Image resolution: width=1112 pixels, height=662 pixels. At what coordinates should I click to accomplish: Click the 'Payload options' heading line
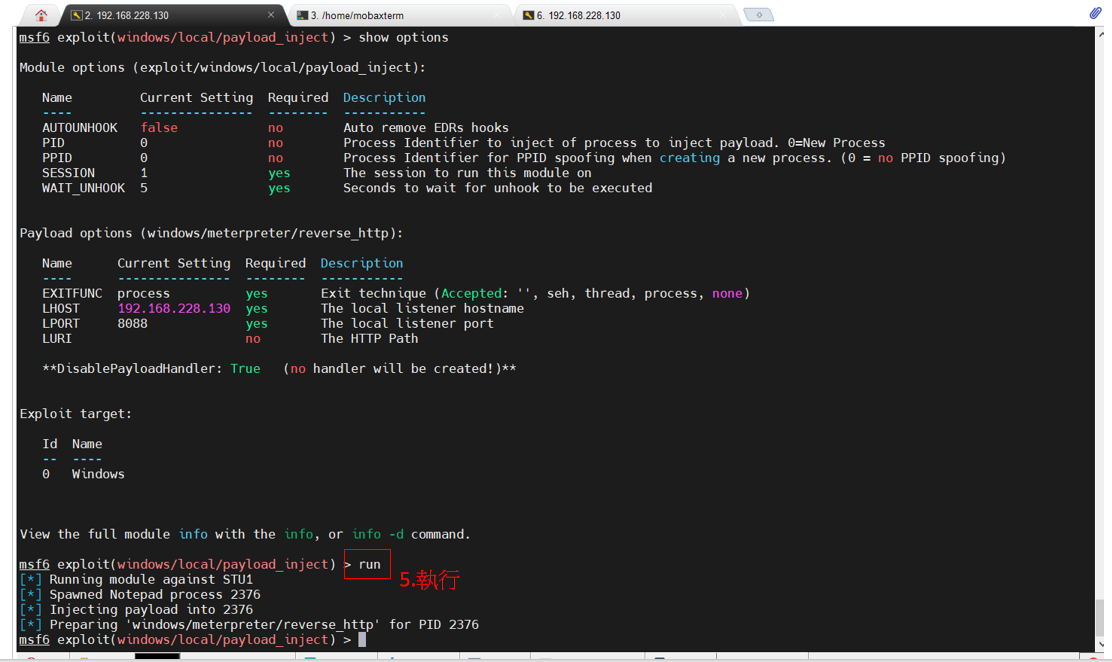click(x=211, y=233)
